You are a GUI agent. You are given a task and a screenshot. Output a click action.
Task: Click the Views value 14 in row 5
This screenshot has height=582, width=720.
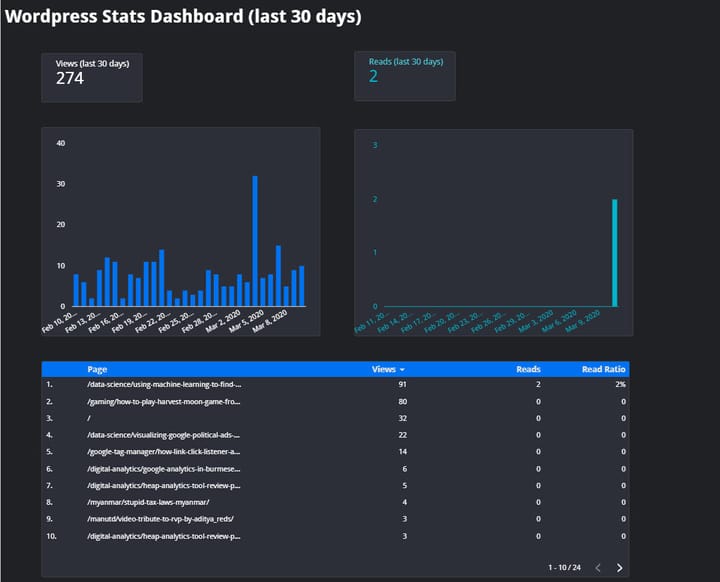click(402, 452)
